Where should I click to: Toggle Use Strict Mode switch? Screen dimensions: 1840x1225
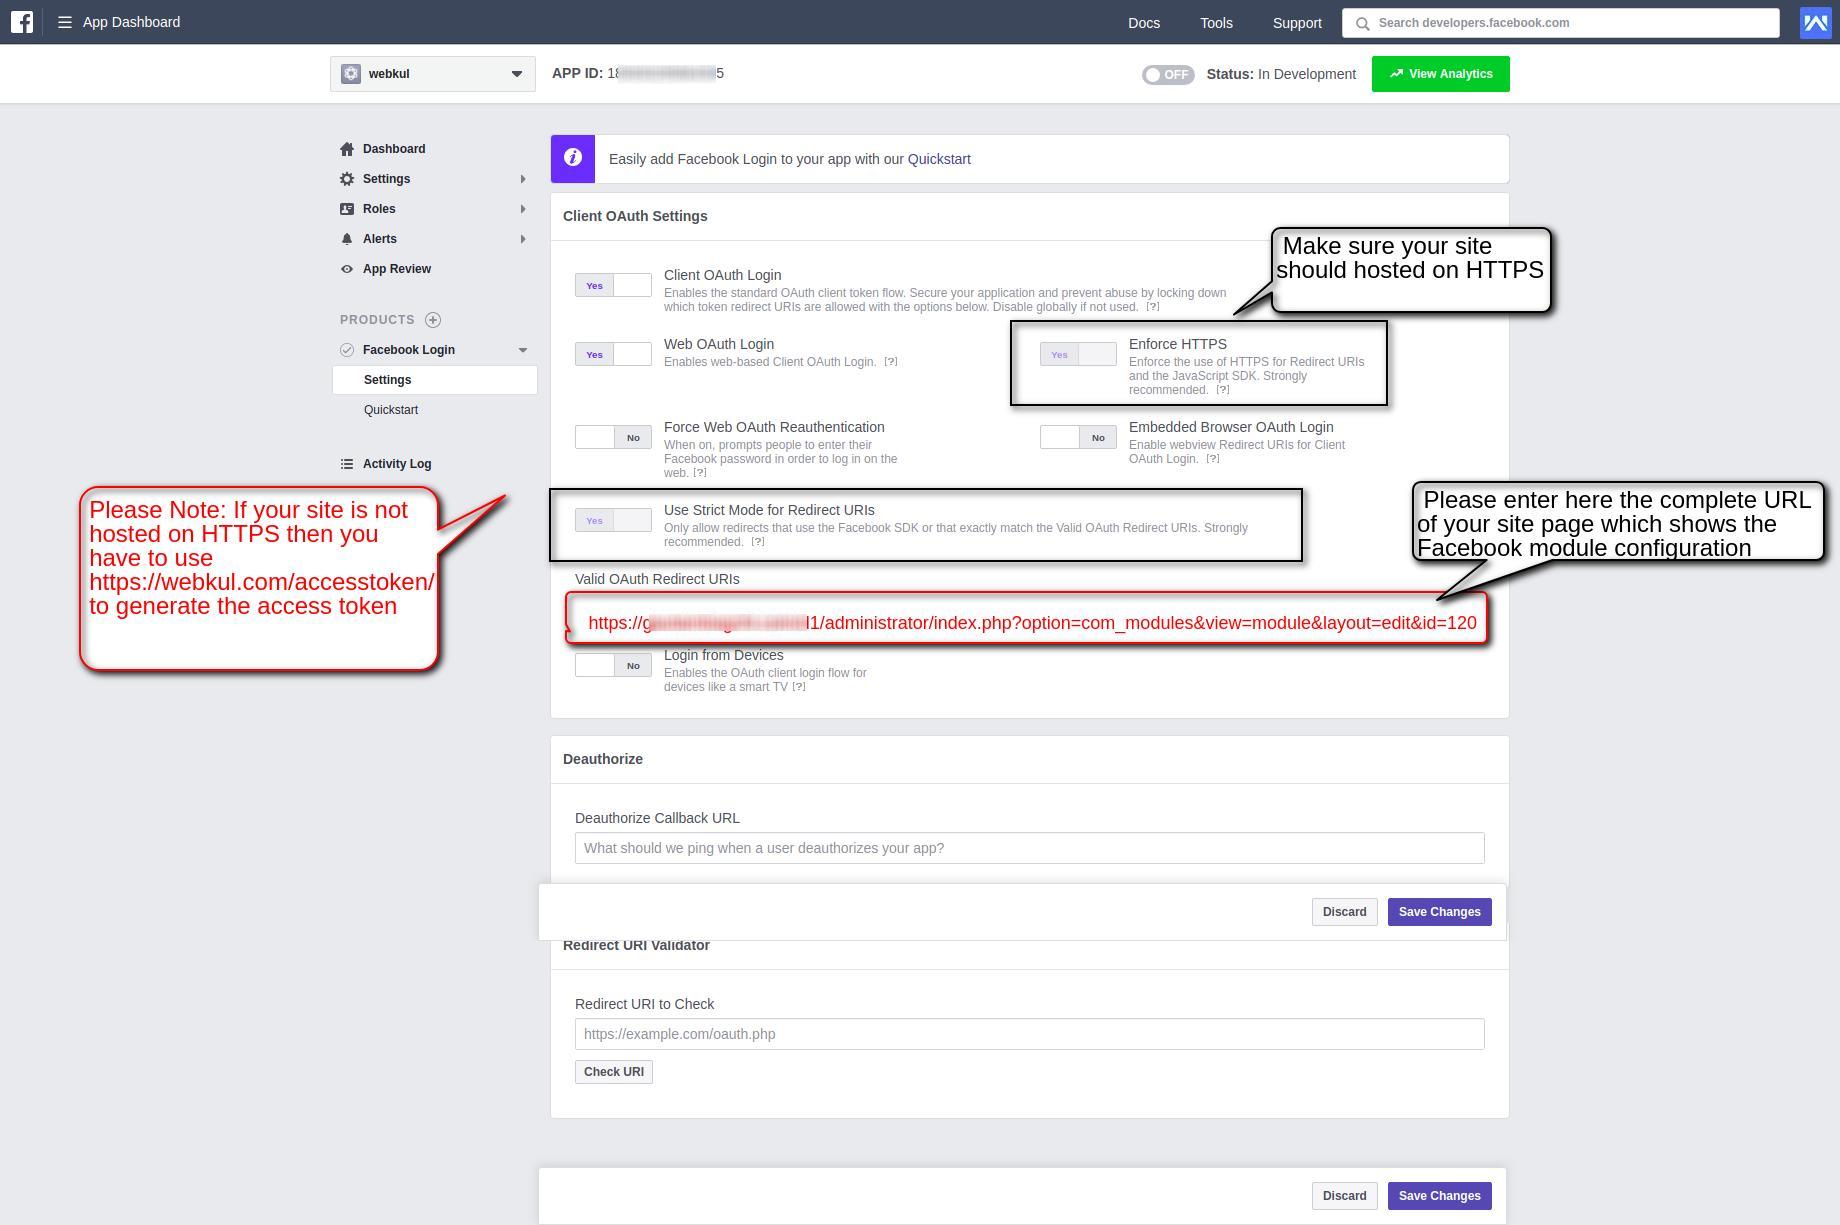(613, 521)
